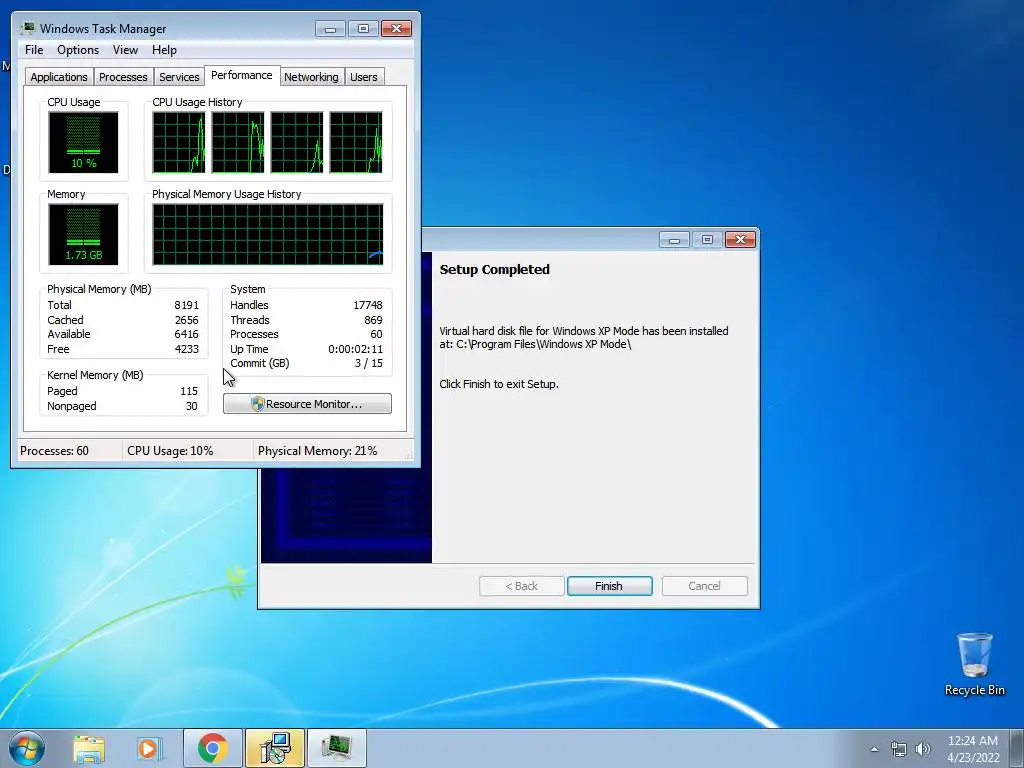Viewport: 1024px width, 768px height.
Task: Click the Commit (GB) value 3 / 15
Action: 369,363
